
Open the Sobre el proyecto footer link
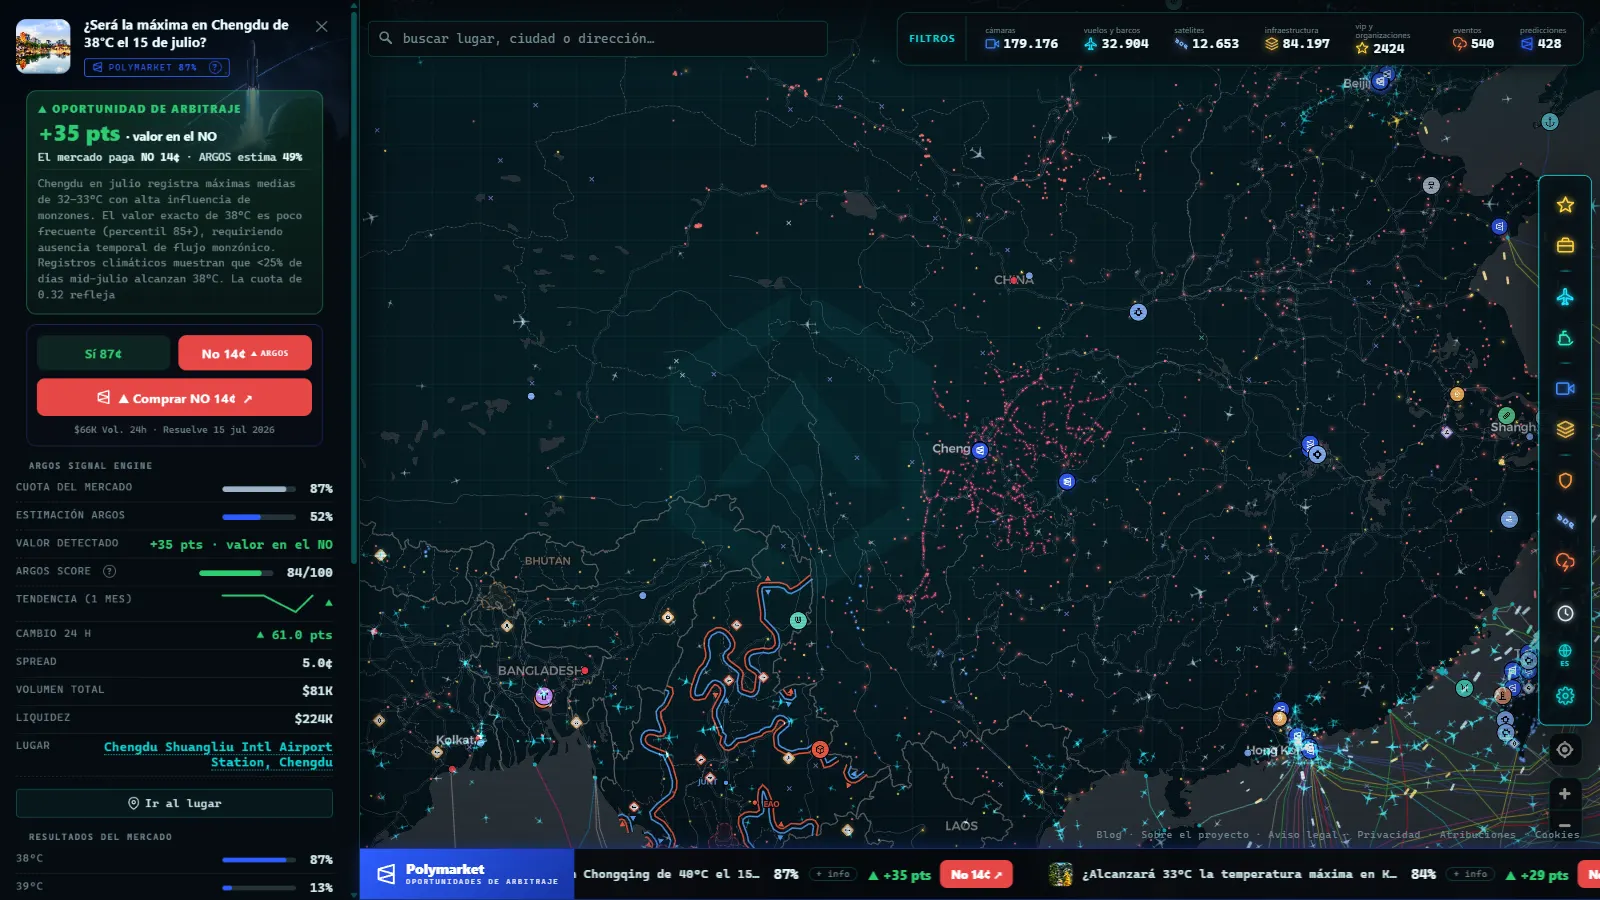point(1195,834)
